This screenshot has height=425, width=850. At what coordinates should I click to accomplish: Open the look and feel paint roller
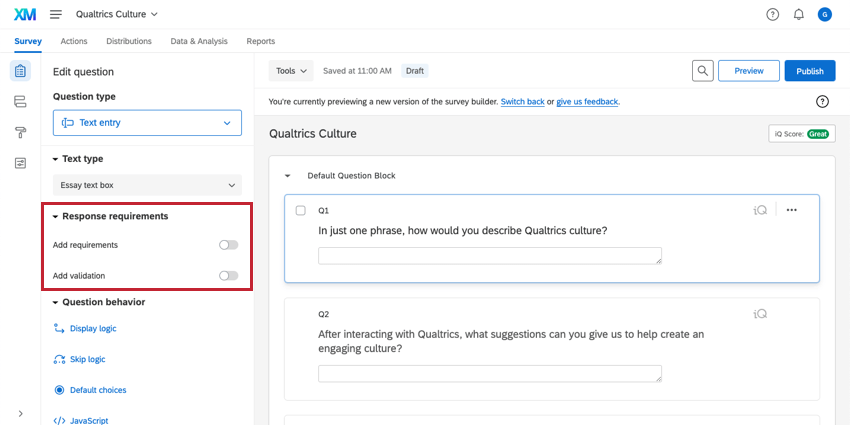[20, 132]
